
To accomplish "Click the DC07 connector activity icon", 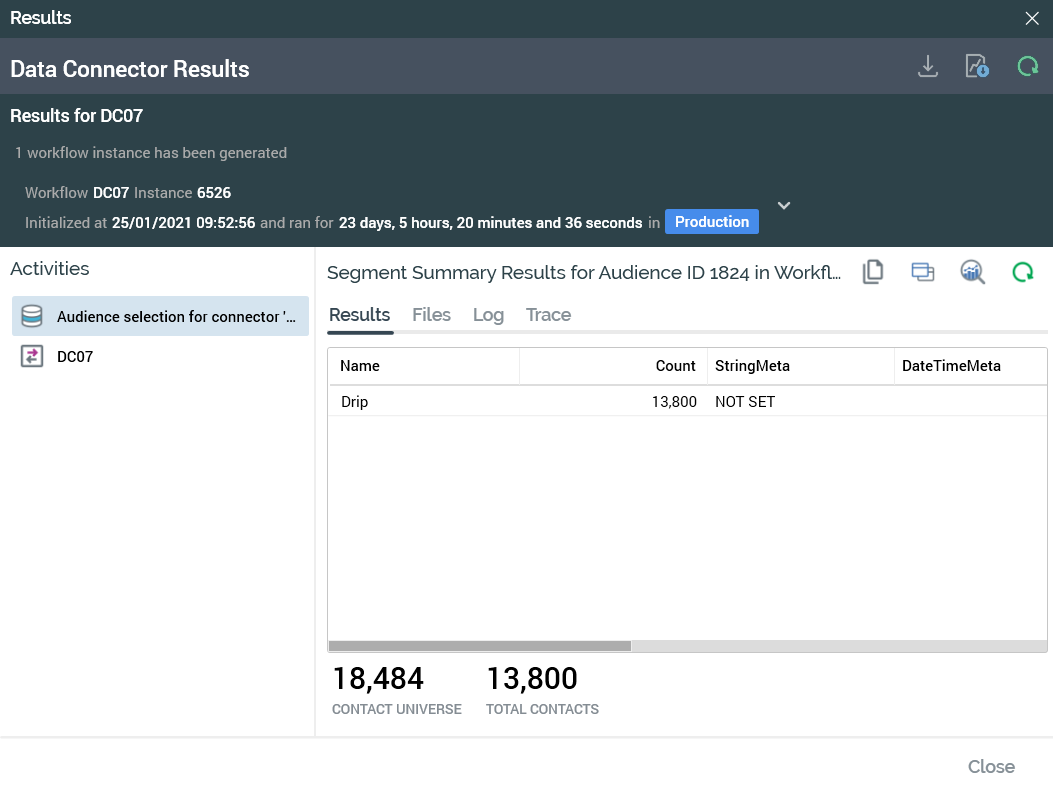I will click(x=32, y=356).
